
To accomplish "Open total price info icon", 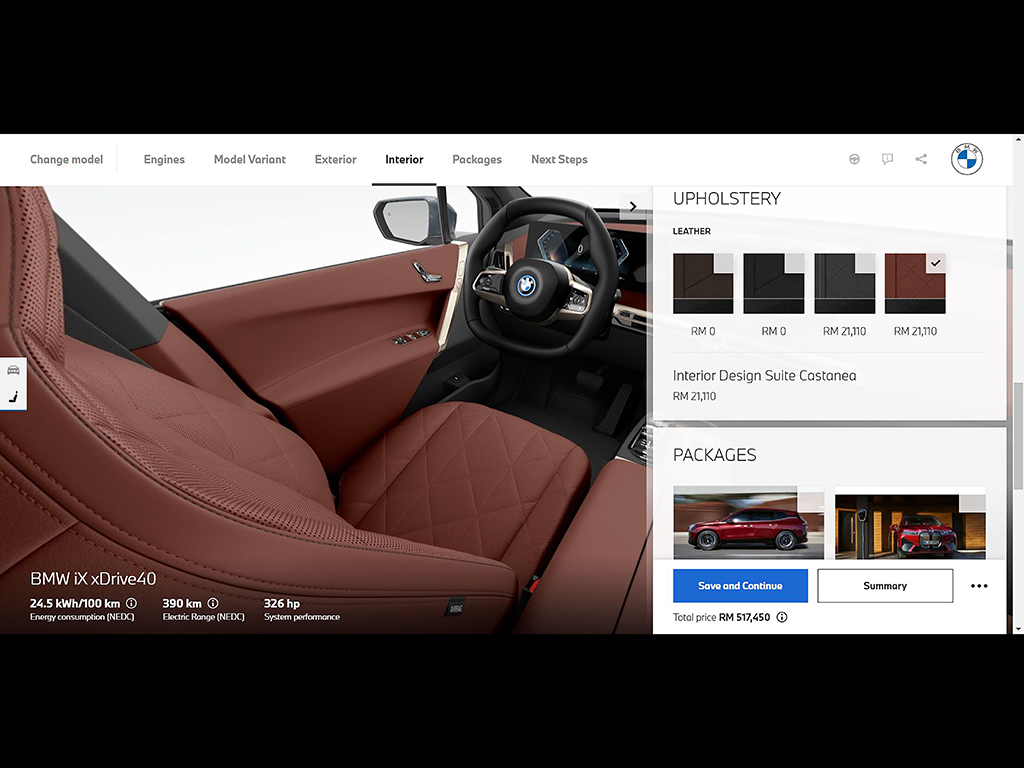I will tap(782, 617).
